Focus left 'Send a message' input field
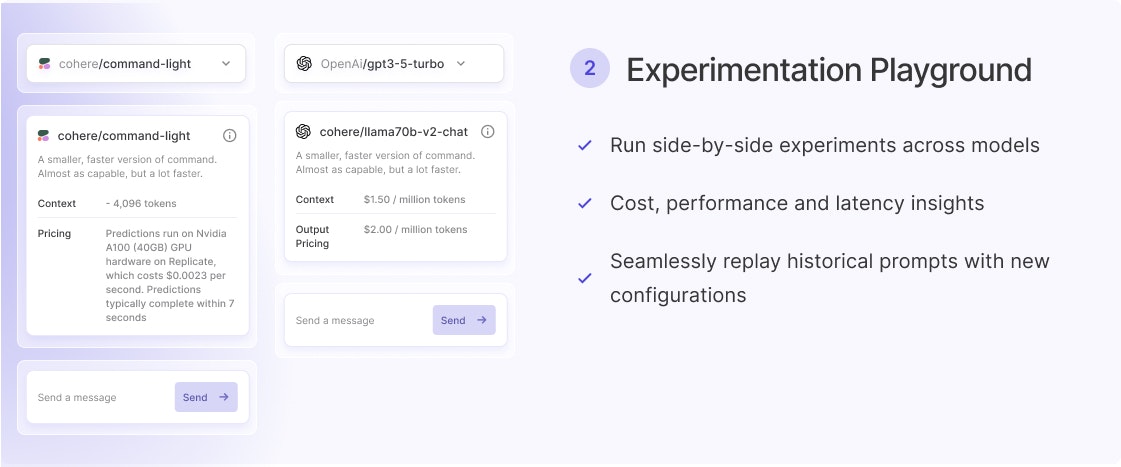 pos(100,397)
